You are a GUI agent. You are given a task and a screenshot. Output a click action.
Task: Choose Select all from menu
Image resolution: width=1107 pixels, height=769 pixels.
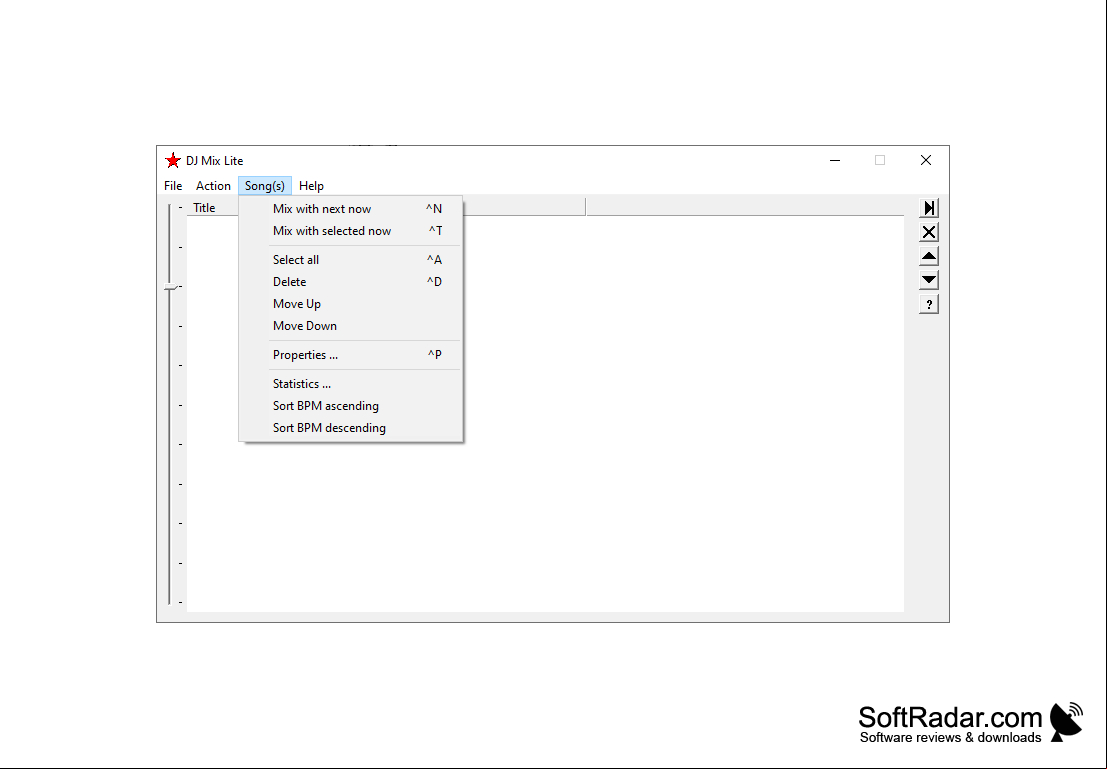[351, 260]
